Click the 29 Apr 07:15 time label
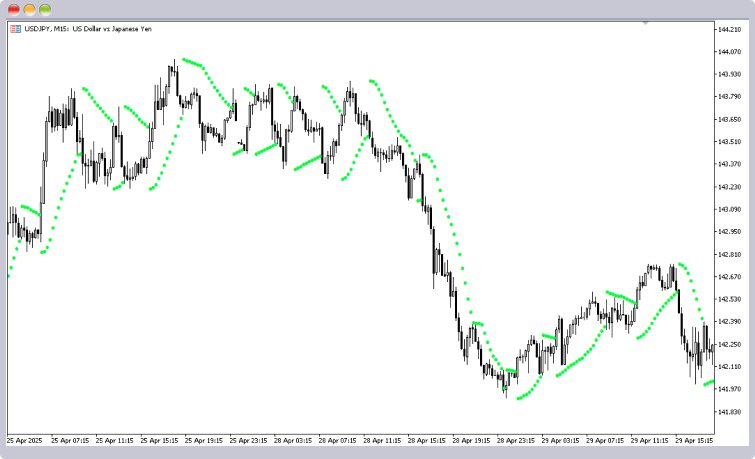 [x=608, y=440]
